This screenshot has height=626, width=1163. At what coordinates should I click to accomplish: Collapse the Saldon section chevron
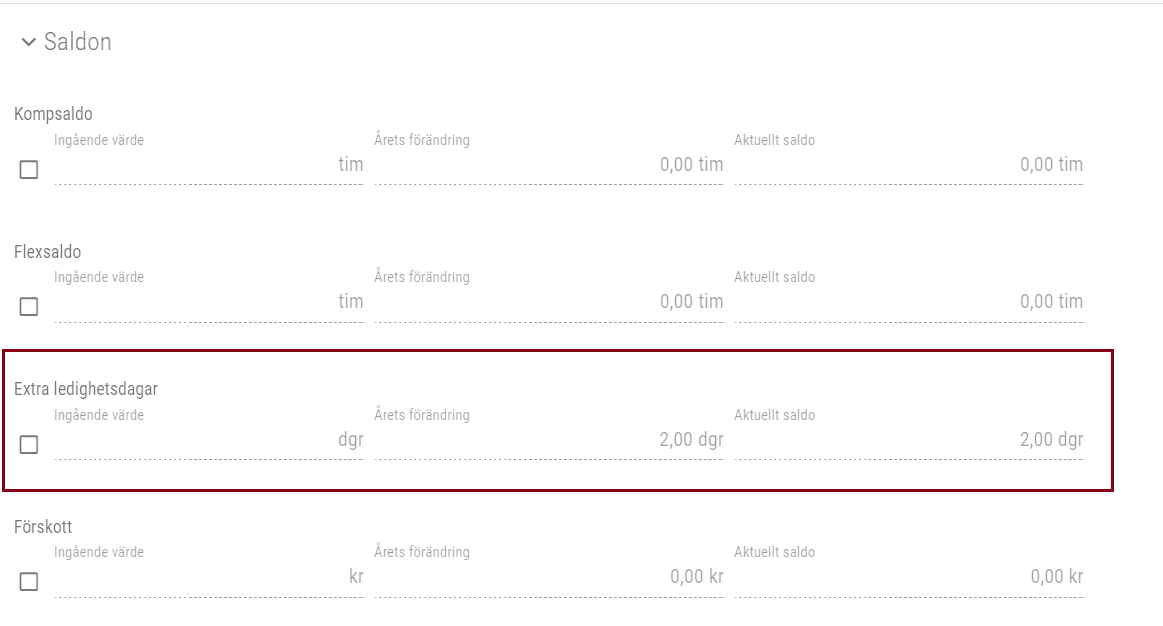coord(28,43)
